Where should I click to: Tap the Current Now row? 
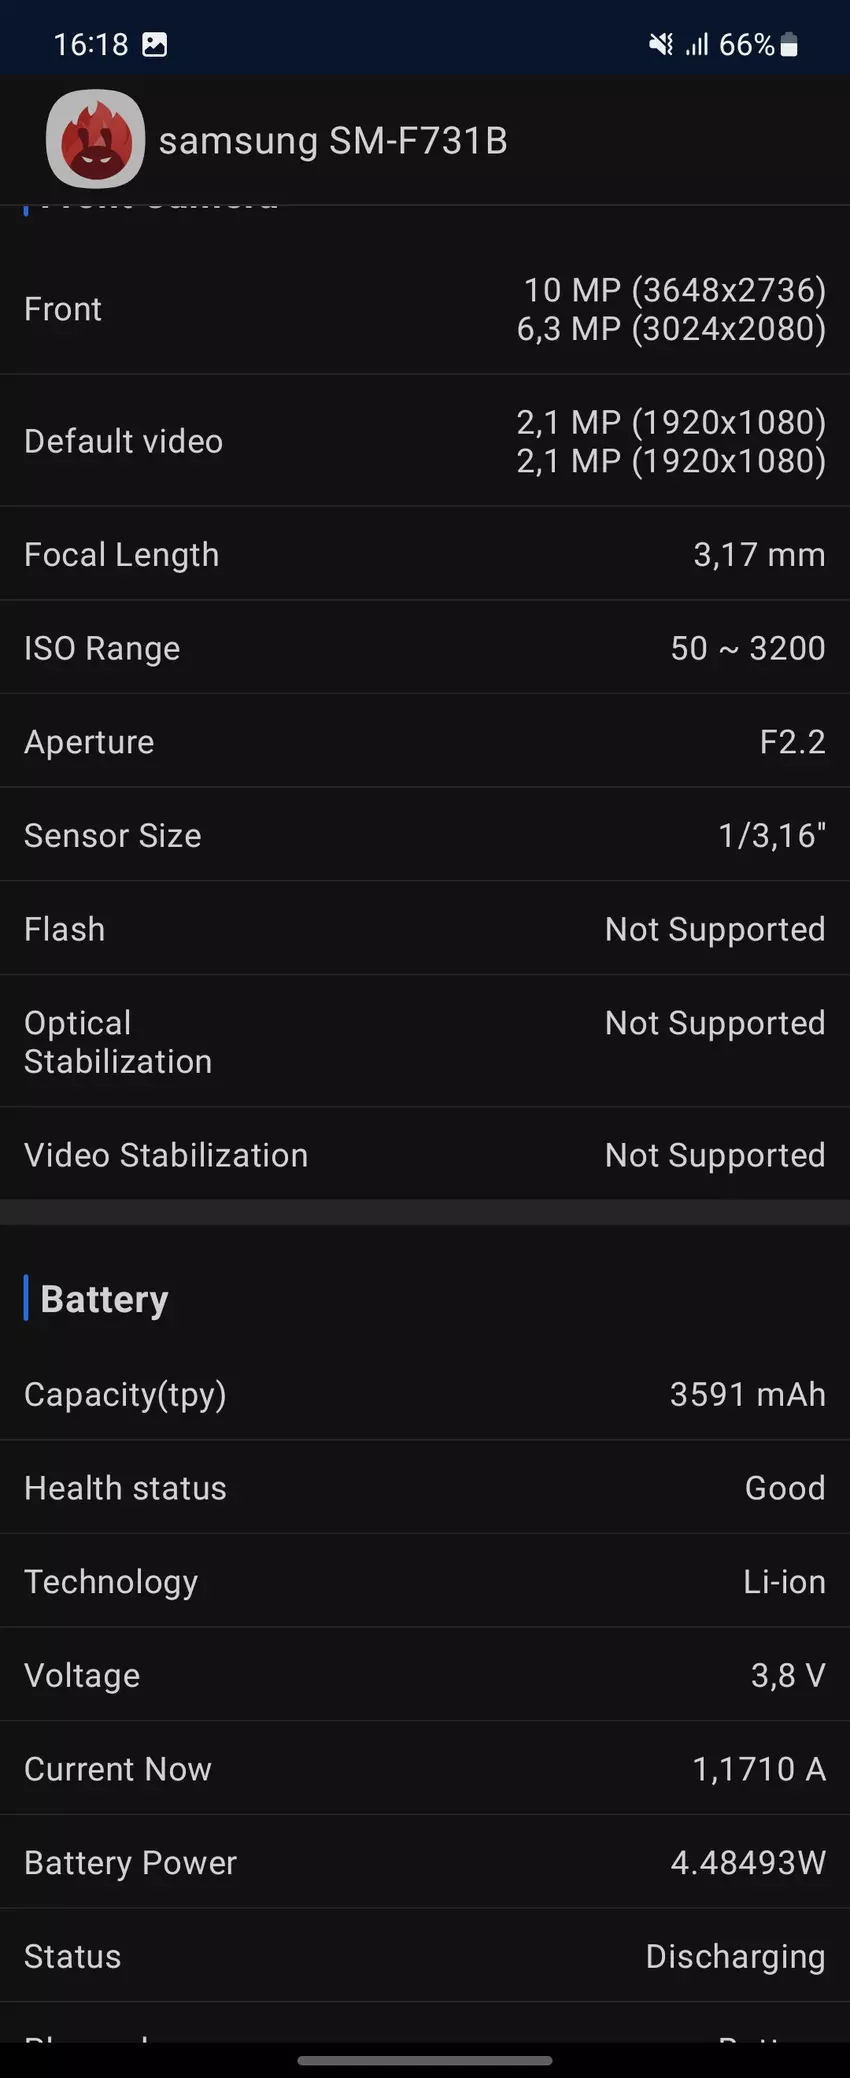[x=425, y=1769]
